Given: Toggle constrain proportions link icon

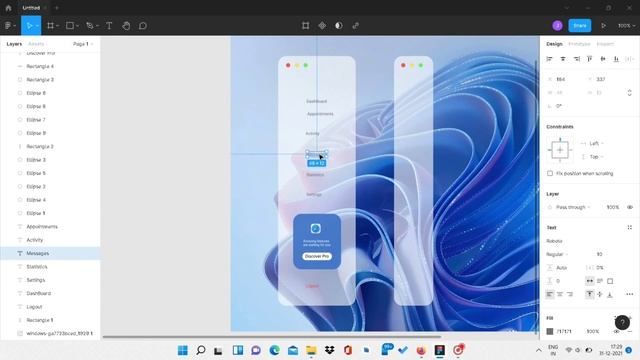Looking at the screenshot, I should click(629, 93).
